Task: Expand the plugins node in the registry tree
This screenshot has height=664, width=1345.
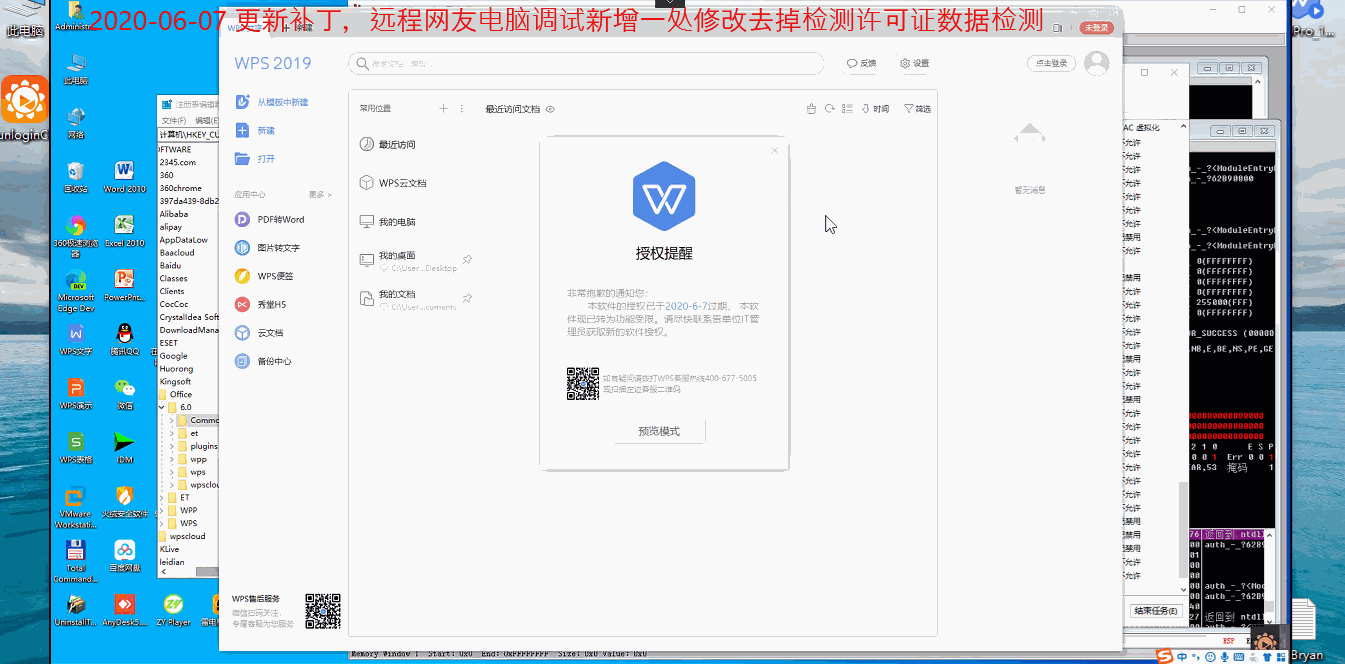Action: (x=171, y=446)
